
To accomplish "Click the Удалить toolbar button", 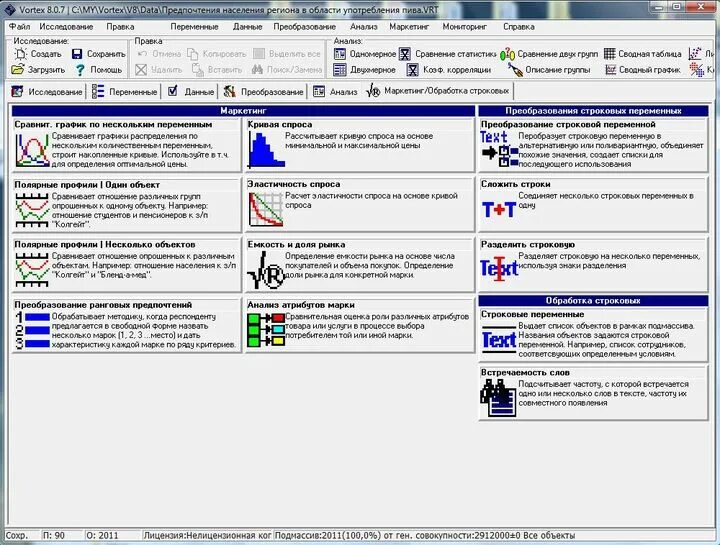I will (x=159, y=70).
